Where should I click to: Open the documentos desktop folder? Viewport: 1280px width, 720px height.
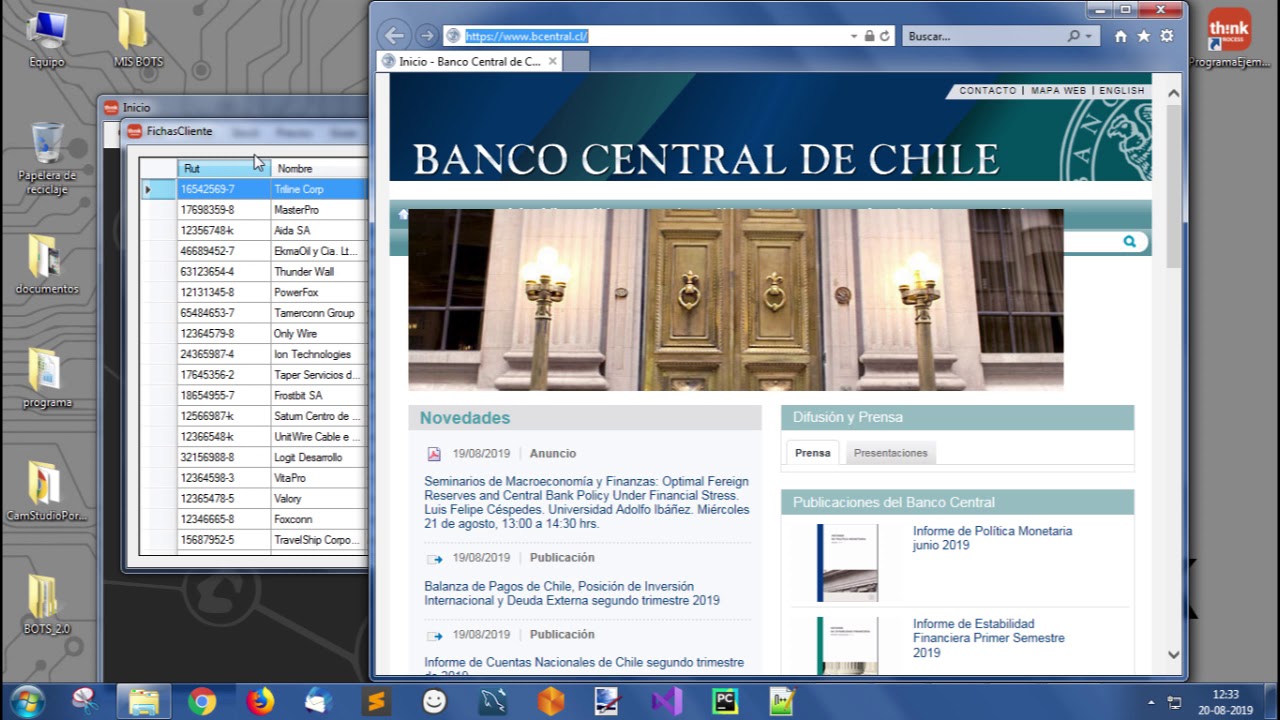(x=47, y=265)
